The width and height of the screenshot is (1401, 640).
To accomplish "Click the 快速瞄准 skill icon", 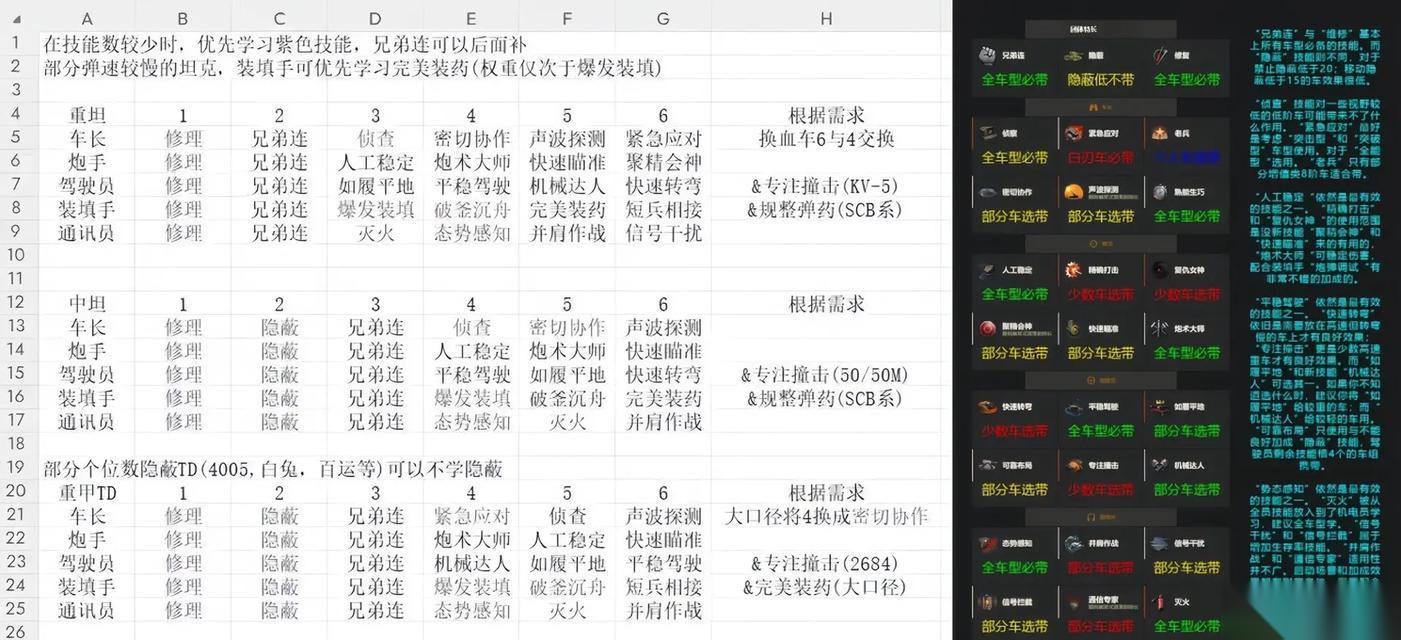I will click(x=1073, y=328).
